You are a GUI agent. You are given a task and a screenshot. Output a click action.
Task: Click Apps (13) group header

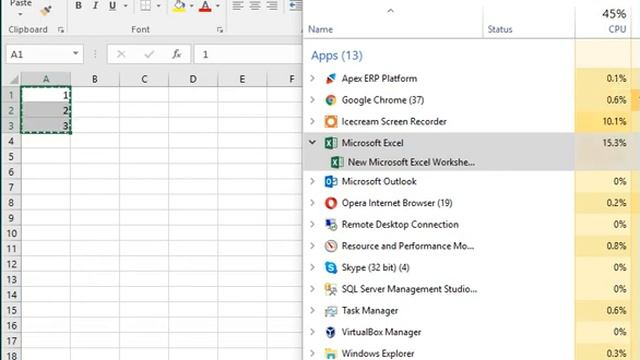click(x=337, y=55)
